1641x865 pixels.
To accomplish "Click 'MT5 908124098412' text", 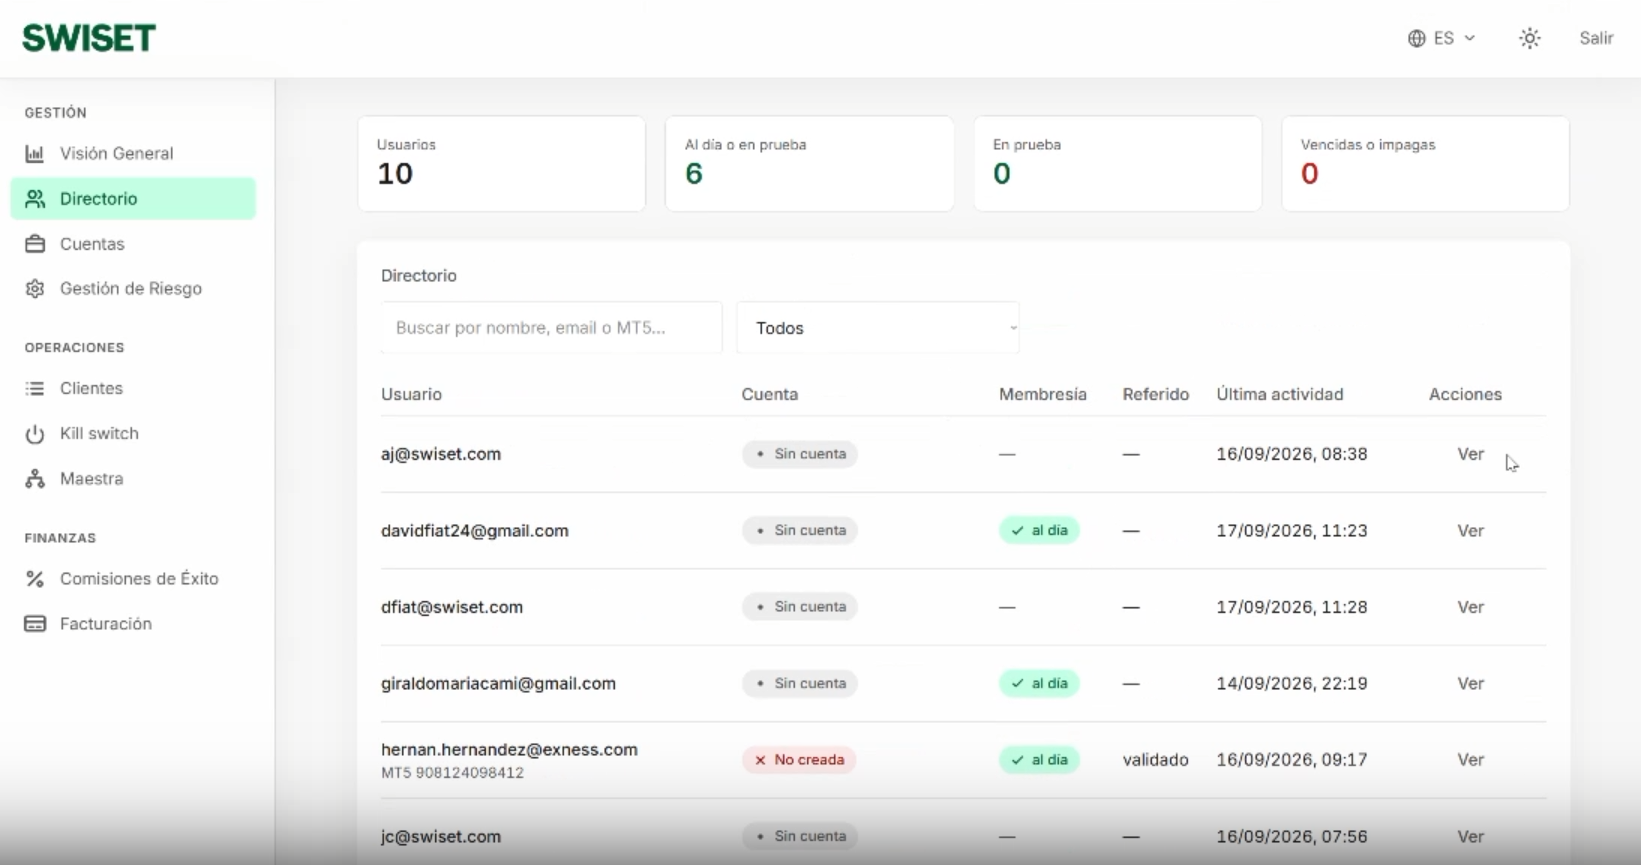I will pos(452,773).
